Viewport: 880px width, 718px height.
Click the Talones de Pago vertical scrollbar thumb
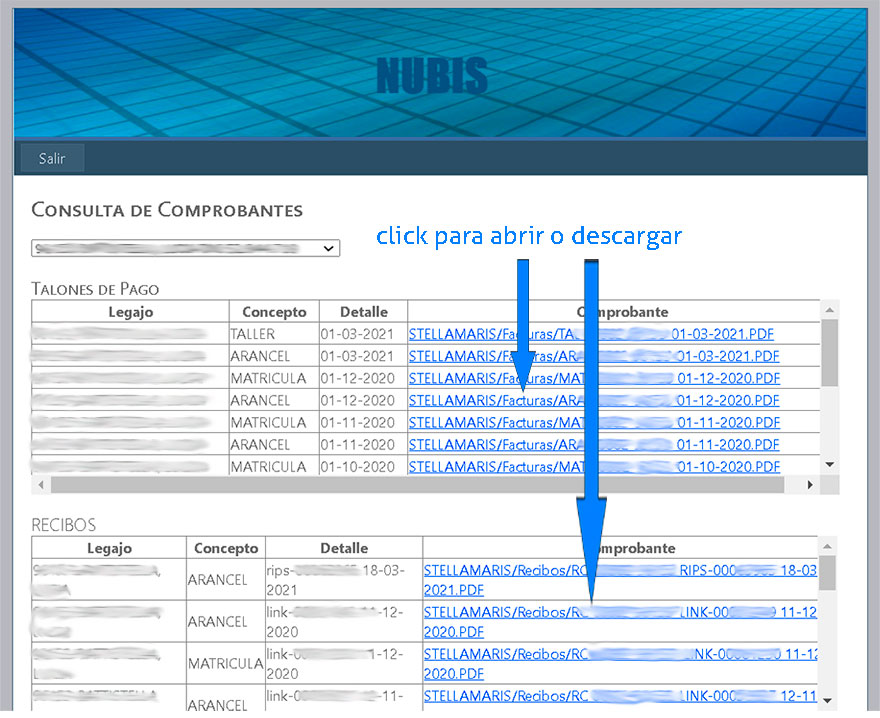(829, 353)
